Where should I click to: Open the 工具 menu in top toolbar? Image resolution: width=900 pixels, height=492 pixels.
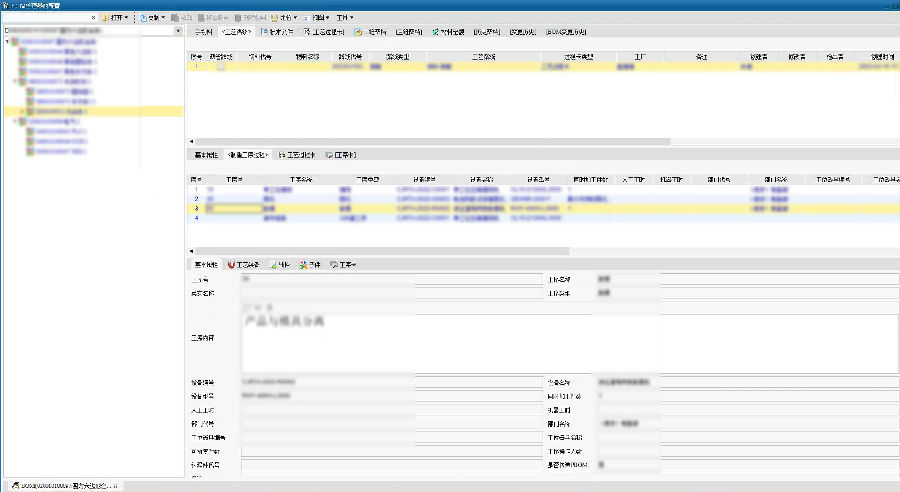344,18
